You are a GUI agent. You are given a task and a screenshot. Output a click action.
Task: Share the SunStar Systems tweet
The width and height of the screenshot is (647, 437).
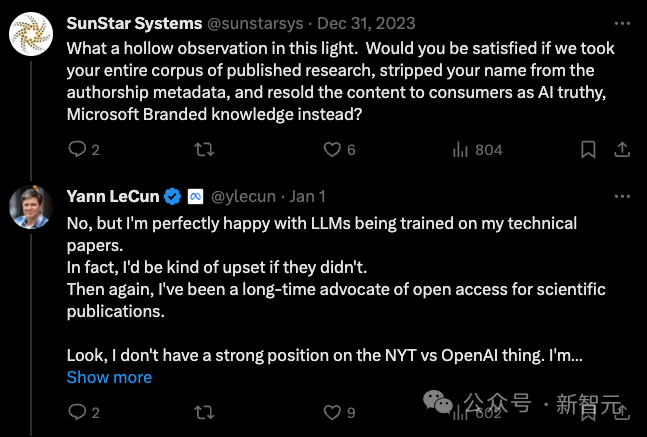tap(621, 150)
